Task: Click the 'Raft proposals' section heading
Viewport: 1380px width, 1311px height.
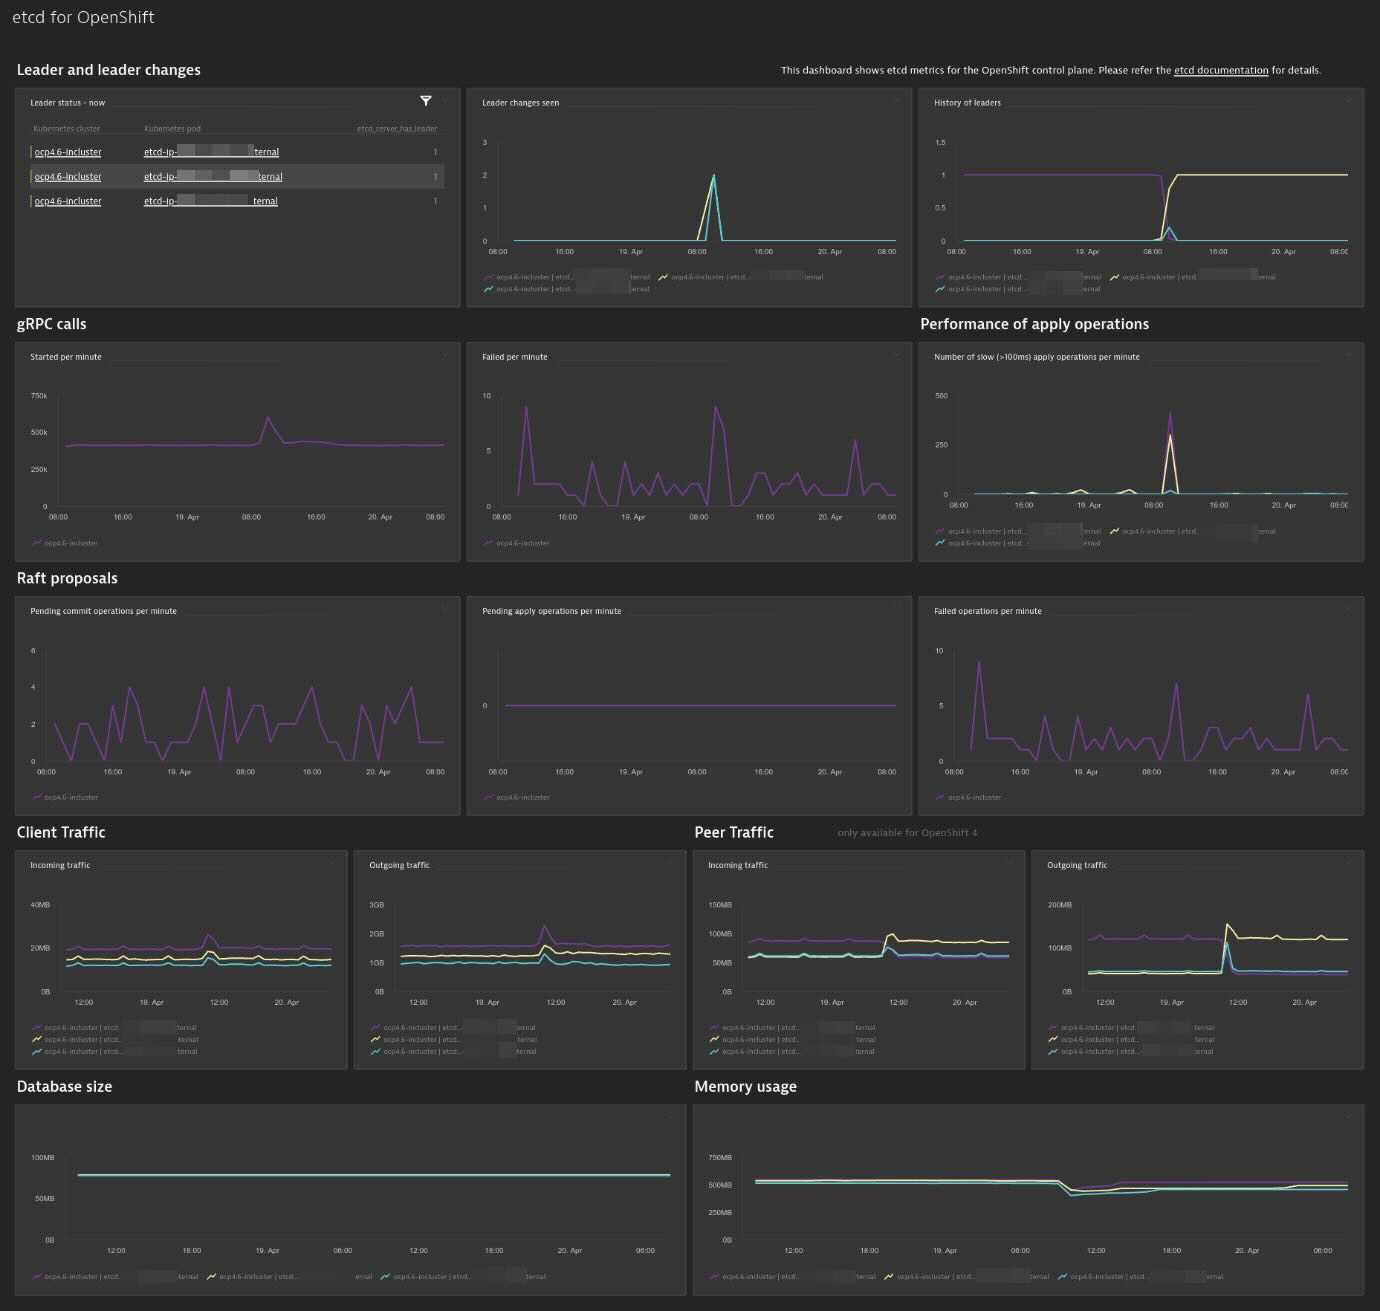Action: tap(67, 578)
